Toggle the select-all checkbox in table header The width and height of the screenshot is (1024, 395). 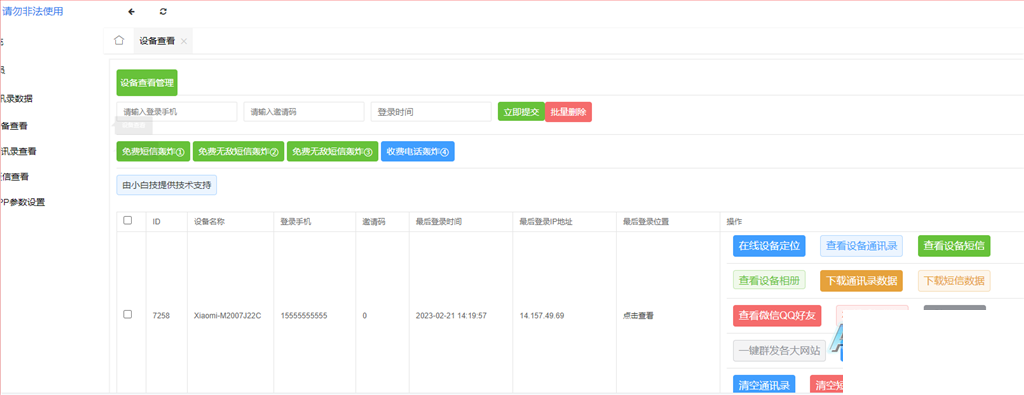point(128,221)
